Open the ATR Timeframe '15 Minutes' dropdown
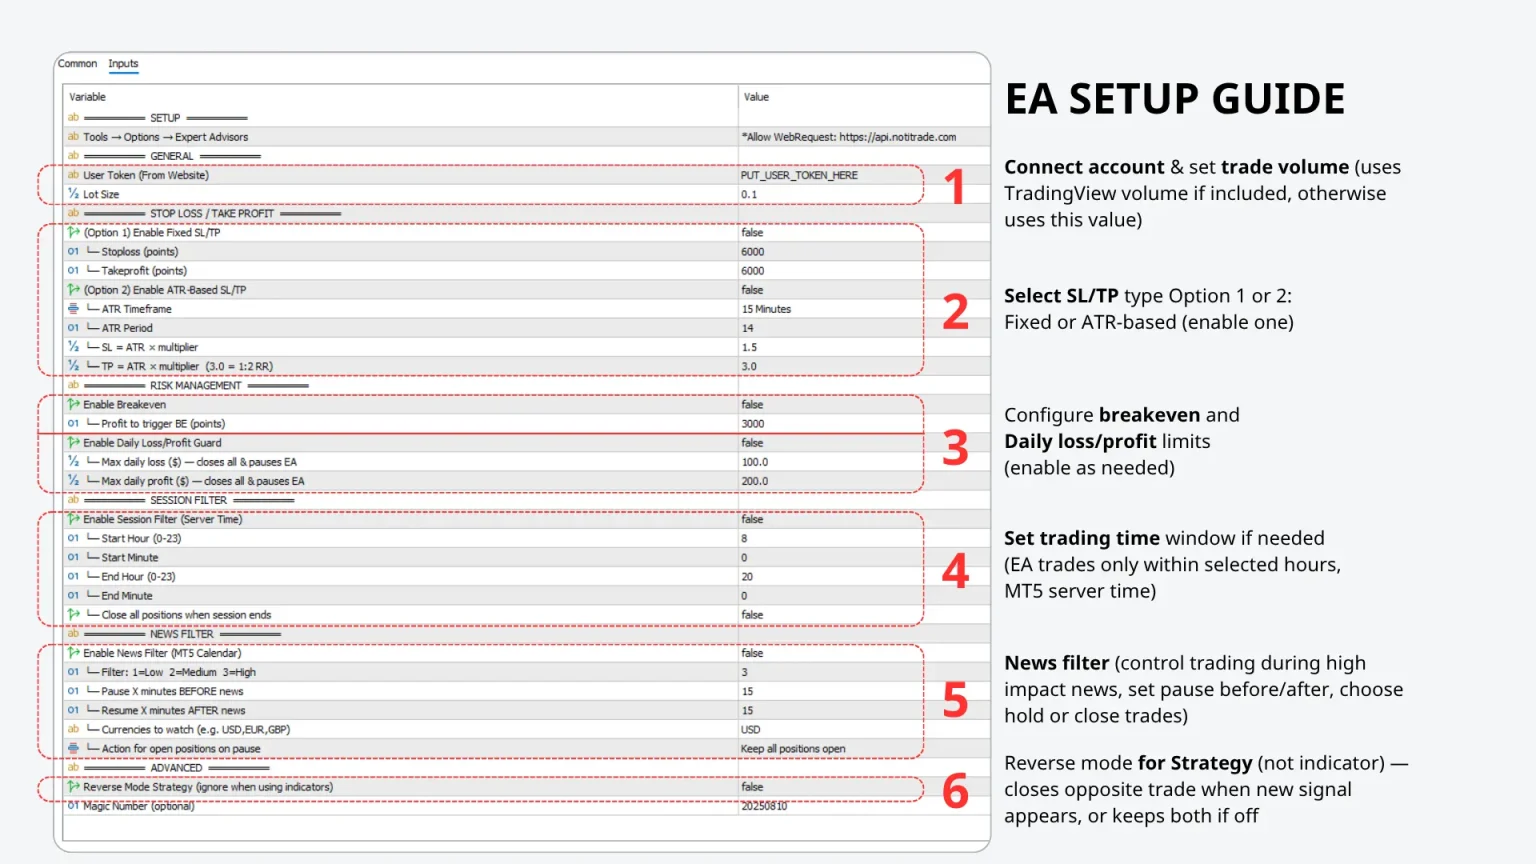Image resolution: width=1536 pixels, height=864 pixels. click(766, 309)
